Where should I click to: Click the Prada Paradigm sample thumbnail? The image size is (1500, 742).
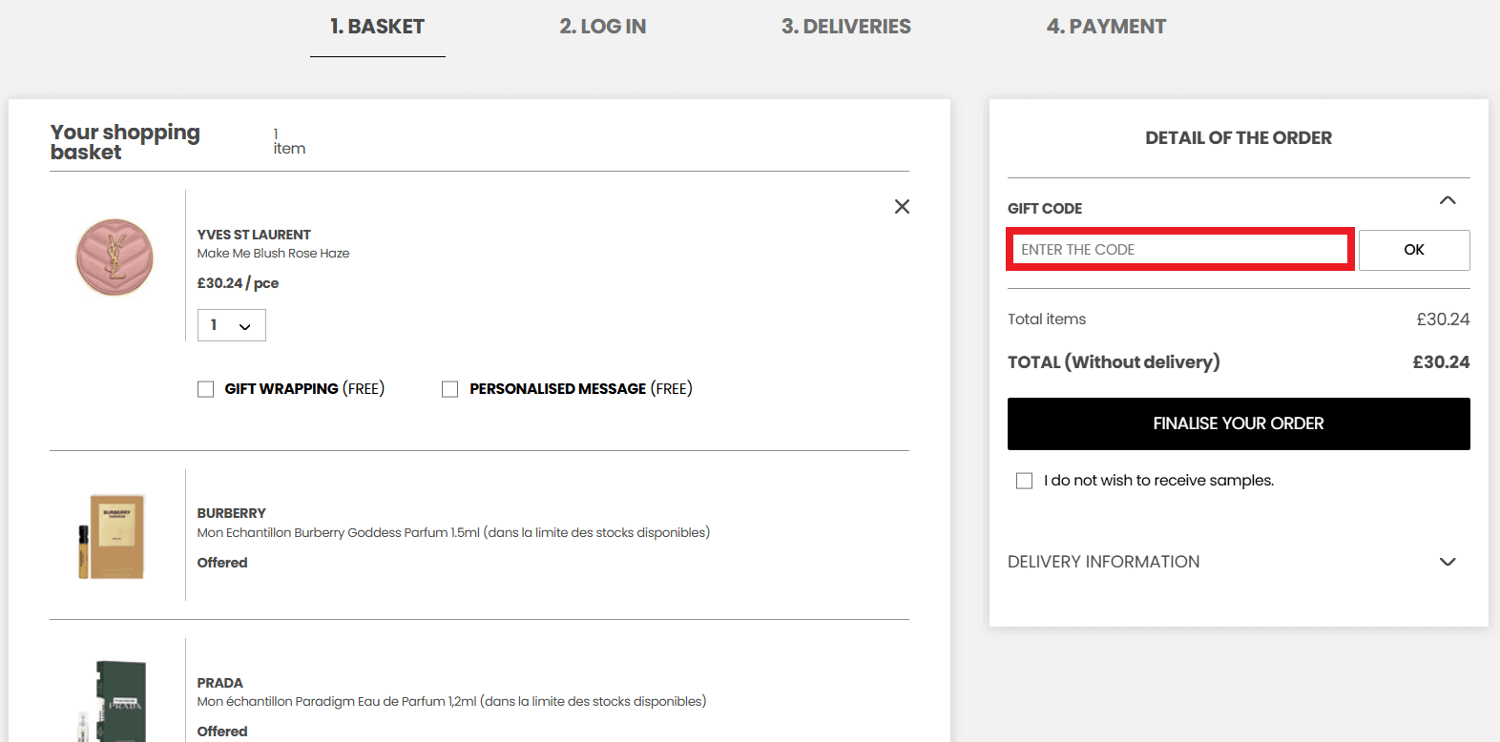coord(112,700)
